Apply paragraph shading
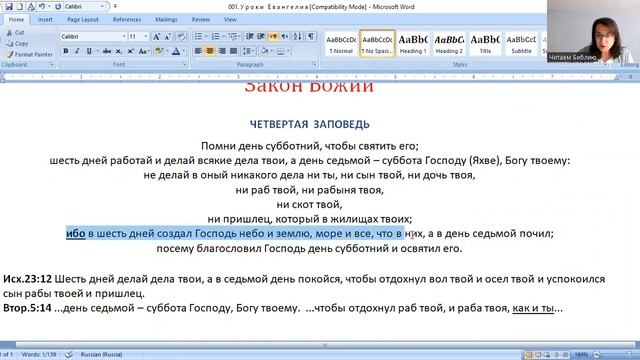Viewport: 640px width, 360px height. click(264, 51)
